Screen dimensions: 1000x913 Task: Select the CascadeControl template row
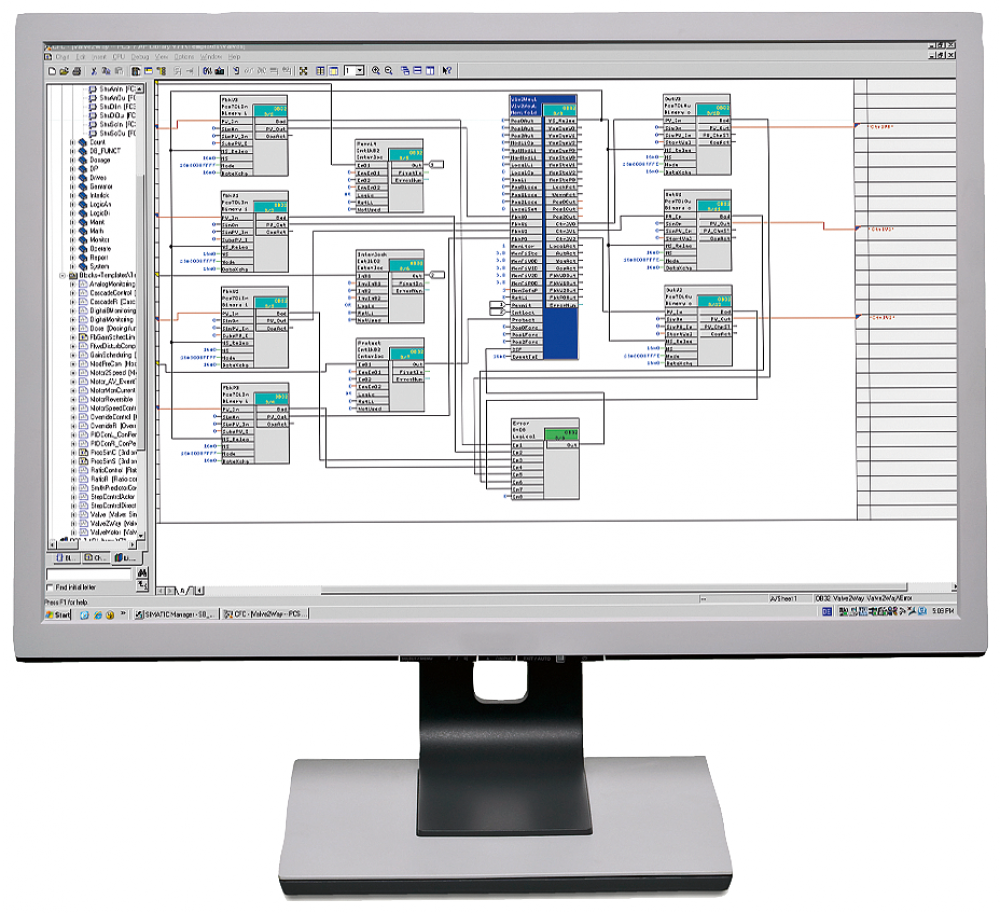[107, 293]
